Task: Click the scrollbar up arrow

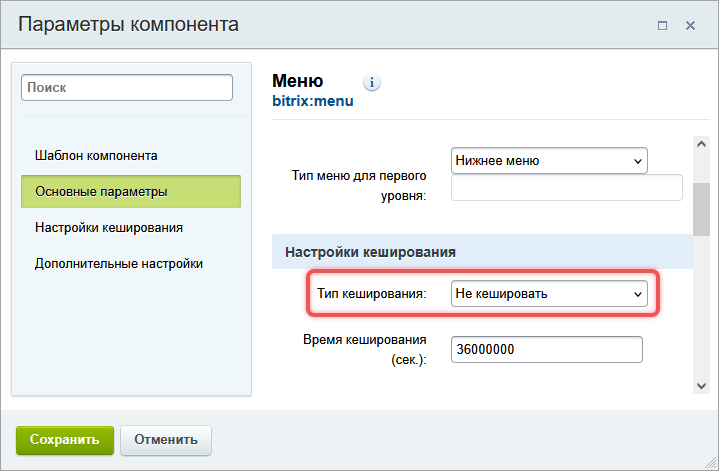Action: tap(701, 145)
